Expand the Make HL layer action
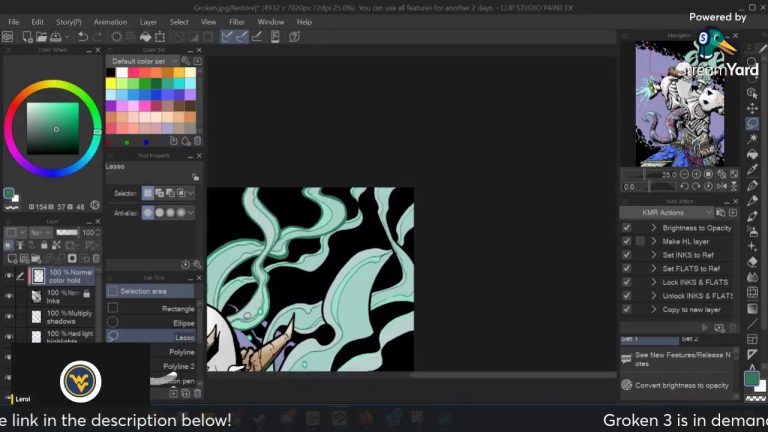768x432 pixels. [x=654, y=241]
